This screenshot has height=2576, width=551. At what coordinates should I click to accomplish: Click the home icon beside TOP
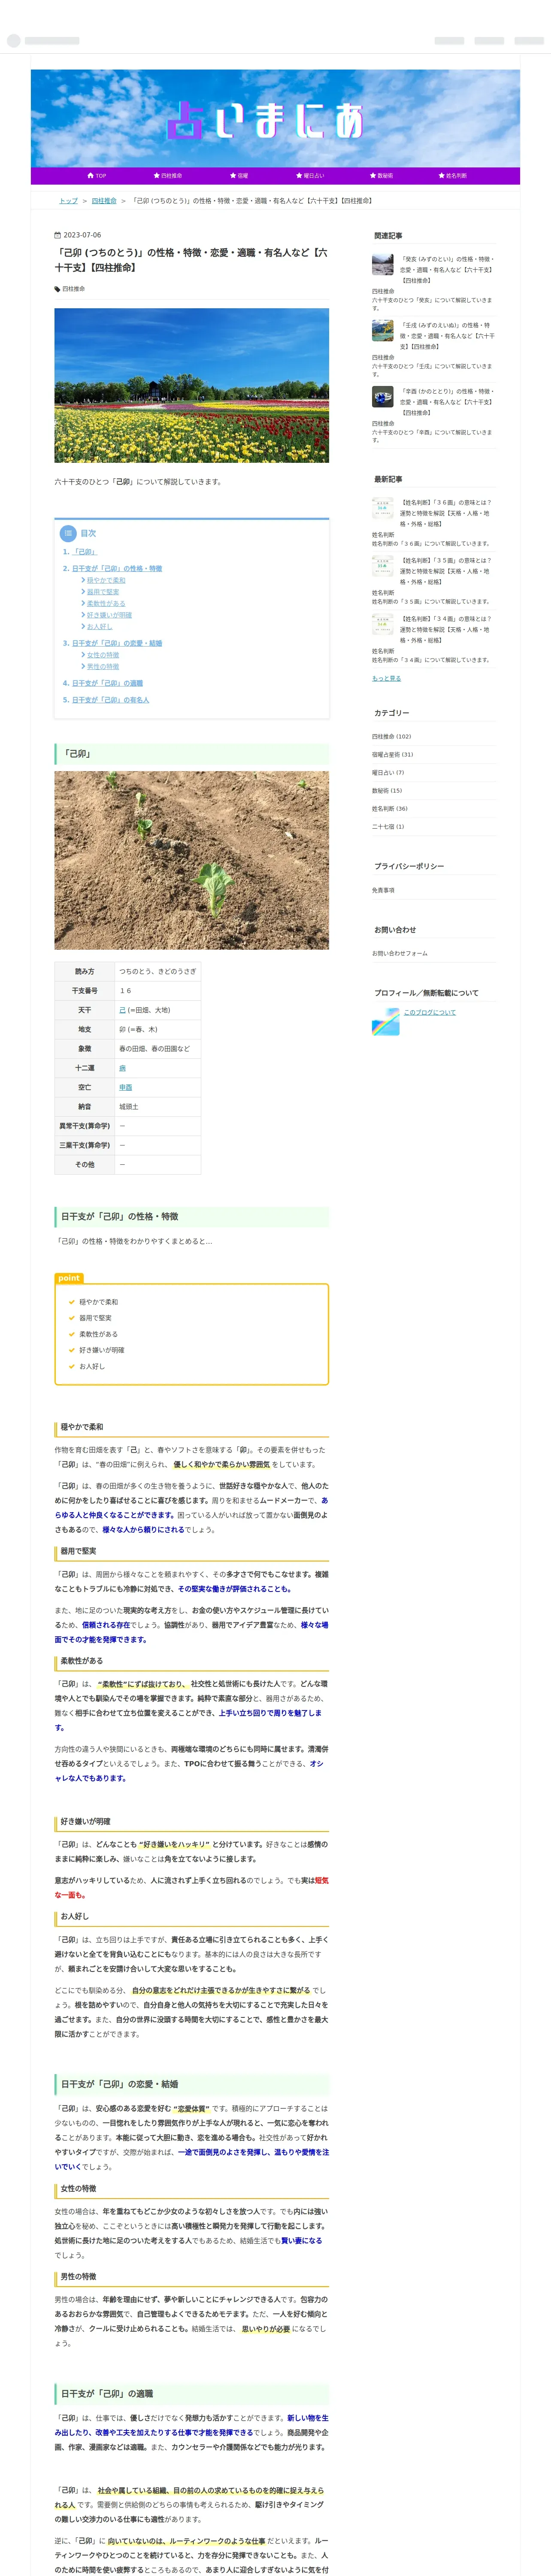pos(91,176)
